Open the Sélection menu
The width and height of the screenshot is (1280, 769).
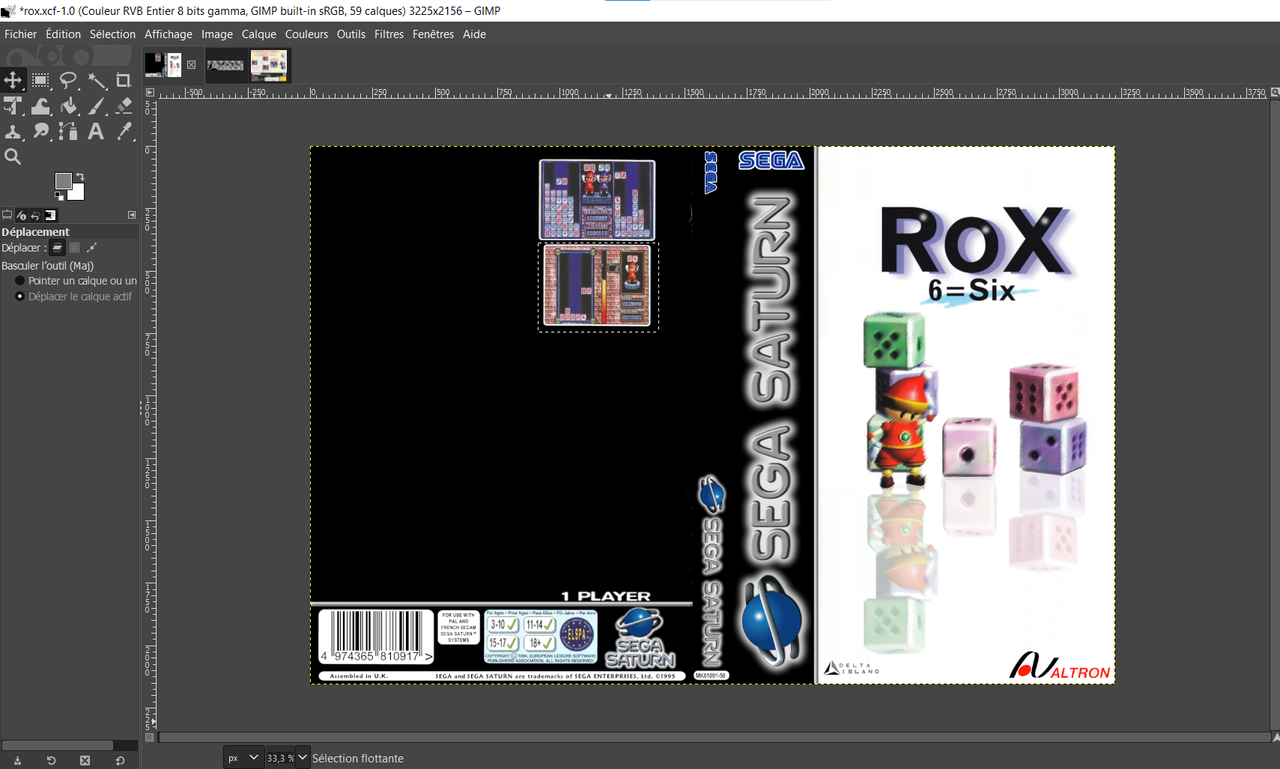point(112,34)
